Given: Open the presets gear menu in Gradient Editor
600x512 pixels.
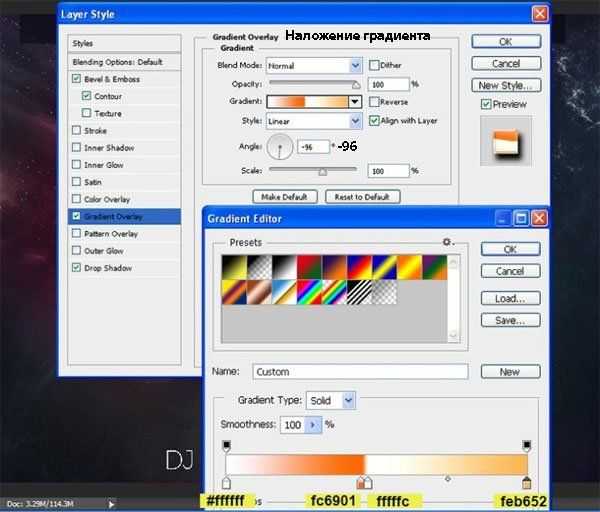Looking at the screenshot, I should tap(447, 242).
